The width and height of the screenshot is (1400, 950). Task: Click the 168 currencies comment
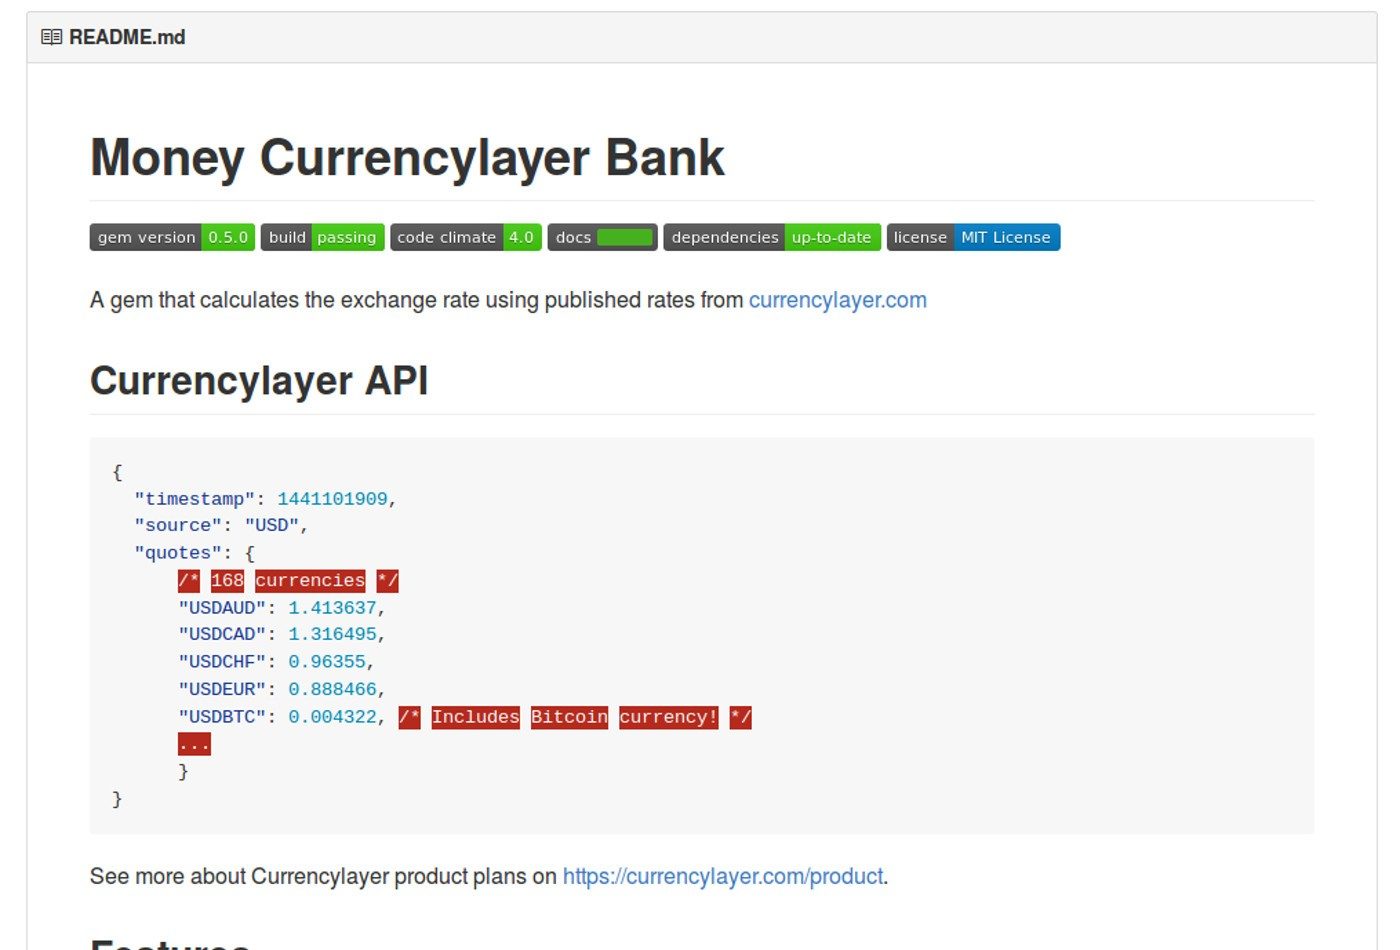288,580
